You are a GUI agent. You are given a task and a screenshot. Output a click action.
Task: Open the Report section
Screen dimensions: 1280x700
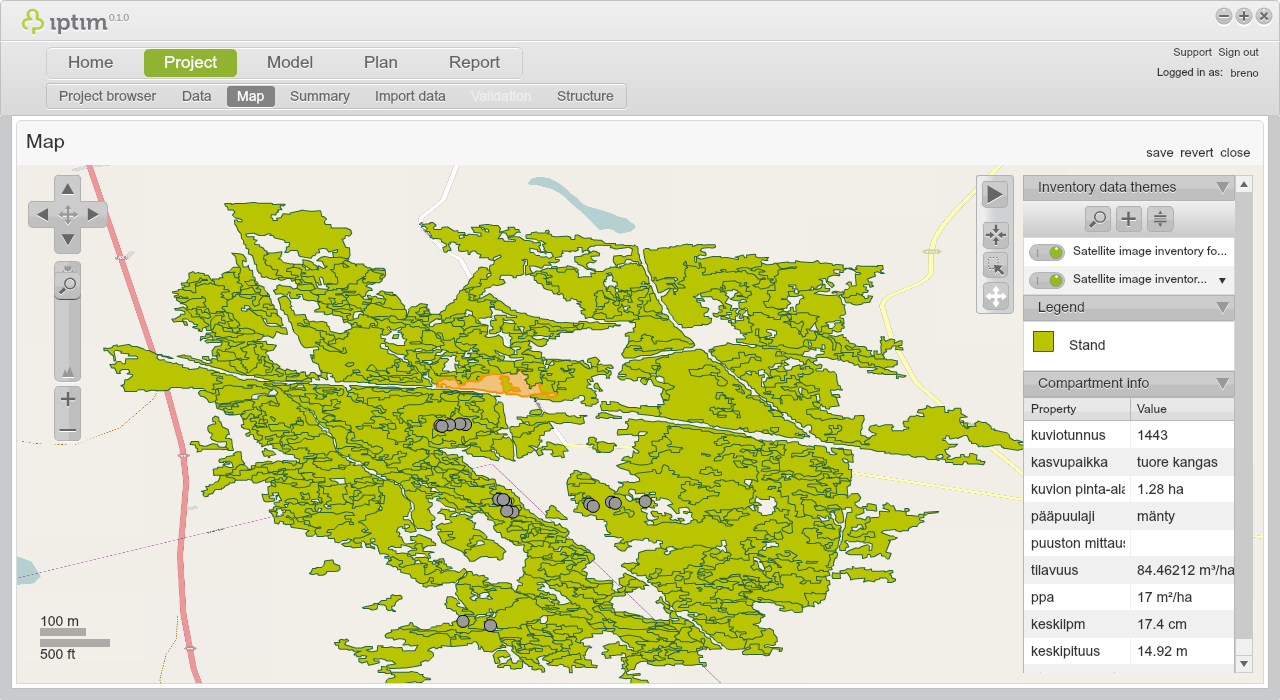(x=474, y=62)
